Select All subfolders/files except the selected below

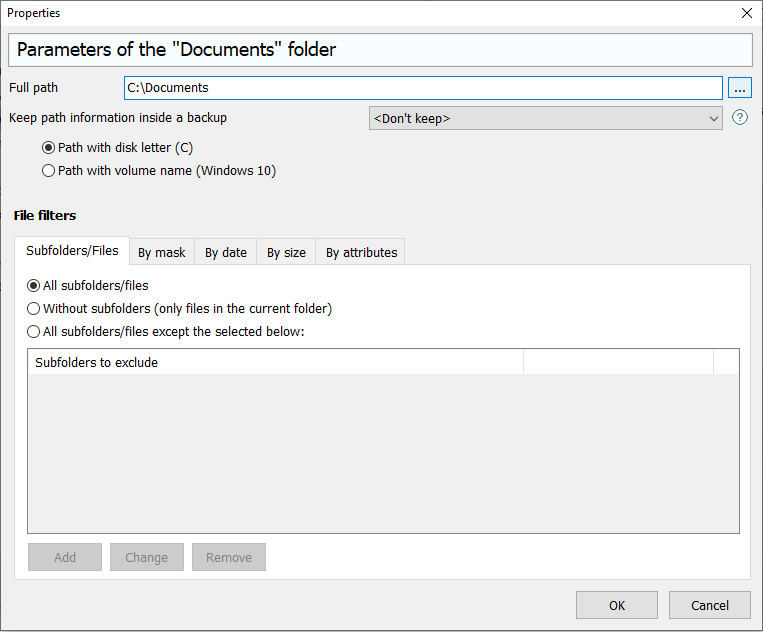(x=165, y=332)
